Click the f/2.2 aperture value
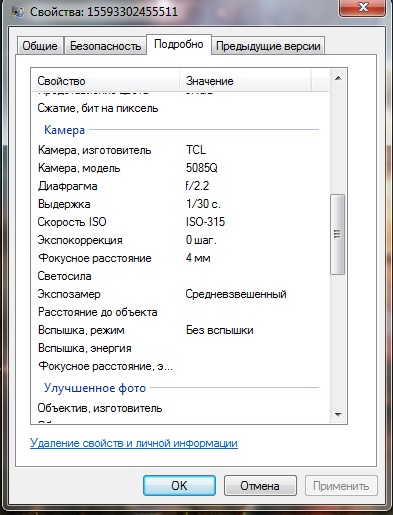 pyautogui.click(x=197, y=186)
